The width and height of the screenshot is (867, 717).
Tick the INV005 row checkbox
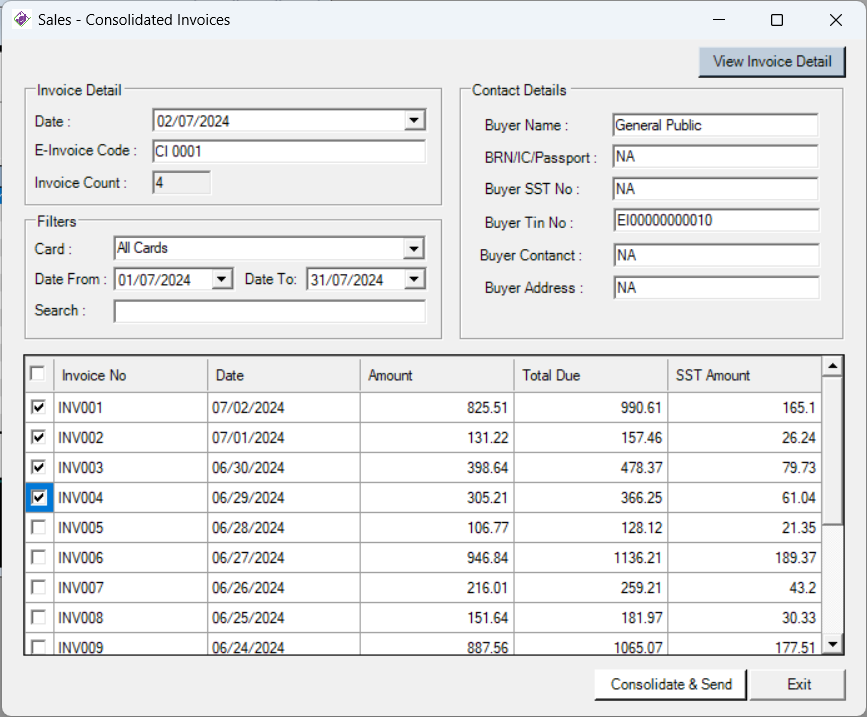(39, 527)
